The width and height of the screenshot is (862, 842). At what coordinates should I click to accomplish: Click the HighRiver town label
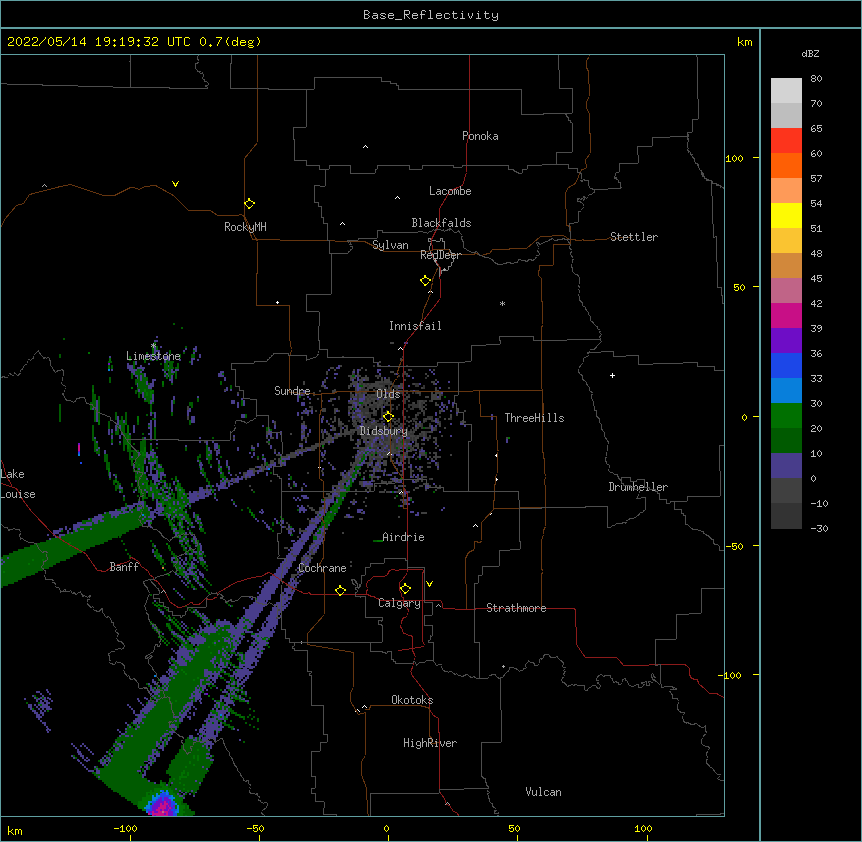tap(430, 743)
